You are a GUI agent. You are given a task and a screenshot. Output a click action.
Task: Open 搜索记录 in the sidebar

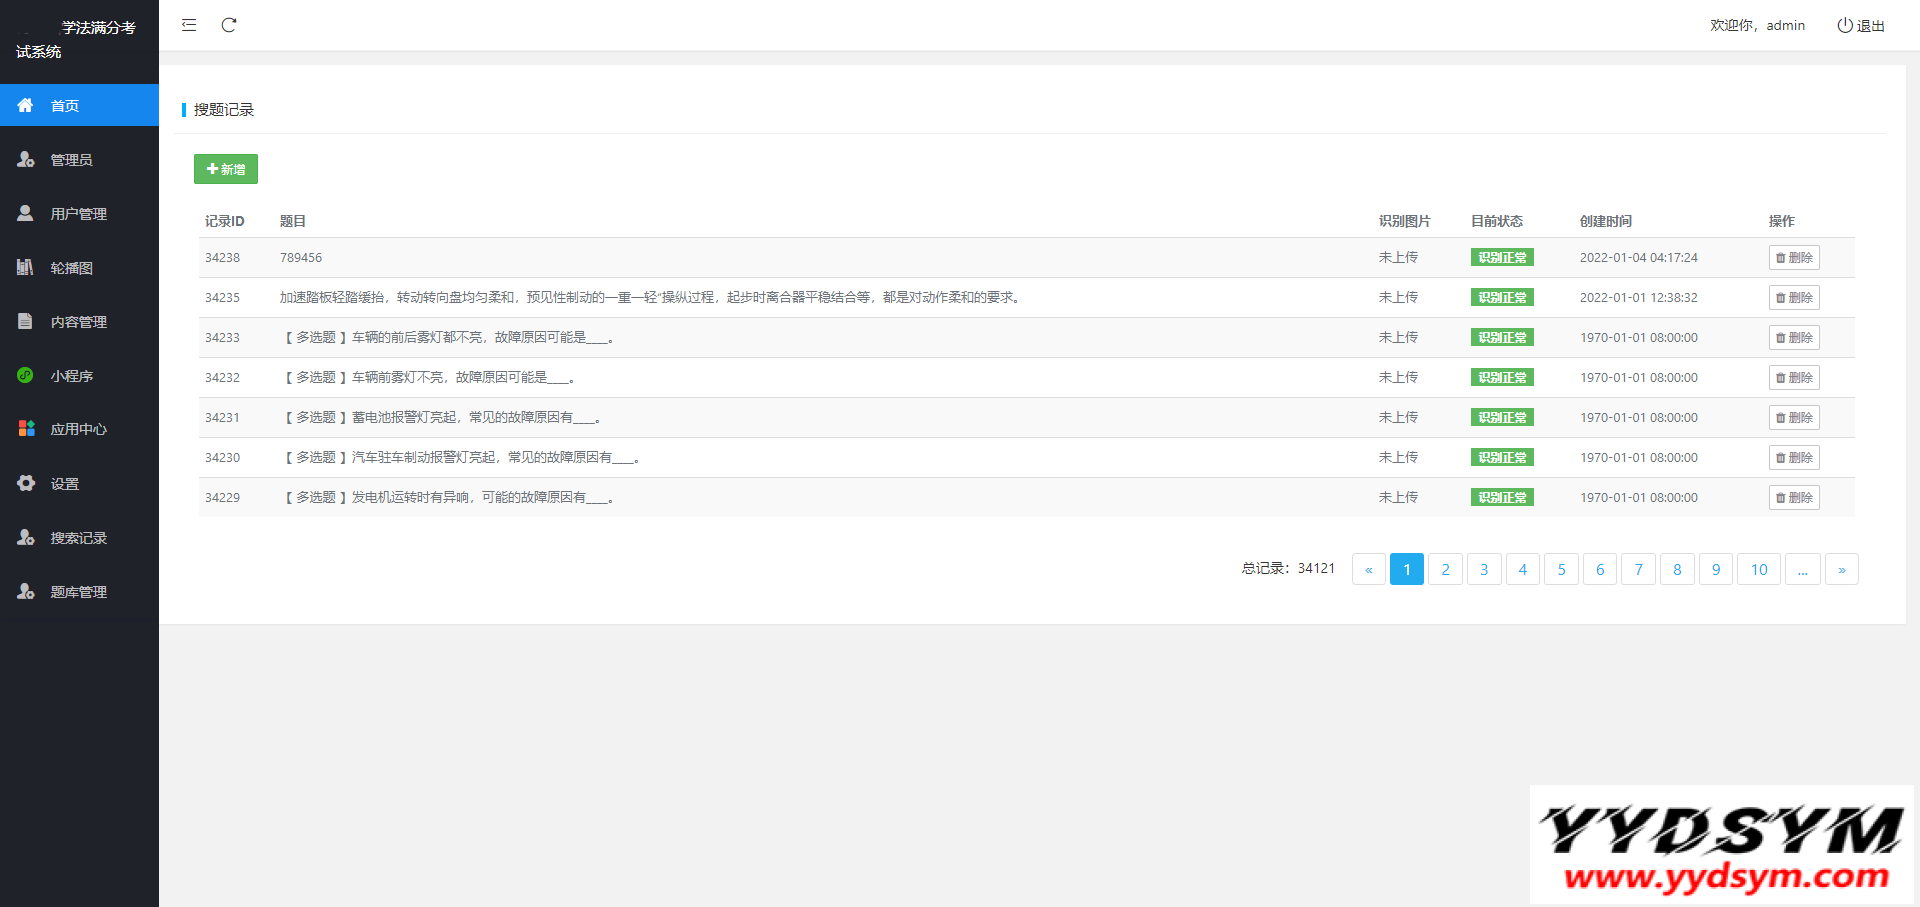tap(78, 538)
